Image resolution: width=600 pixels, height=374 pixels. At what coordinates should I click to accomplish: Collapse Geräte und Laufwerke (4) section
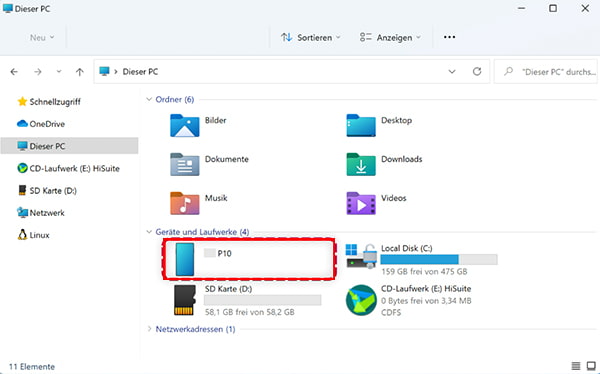click(149, 232)
